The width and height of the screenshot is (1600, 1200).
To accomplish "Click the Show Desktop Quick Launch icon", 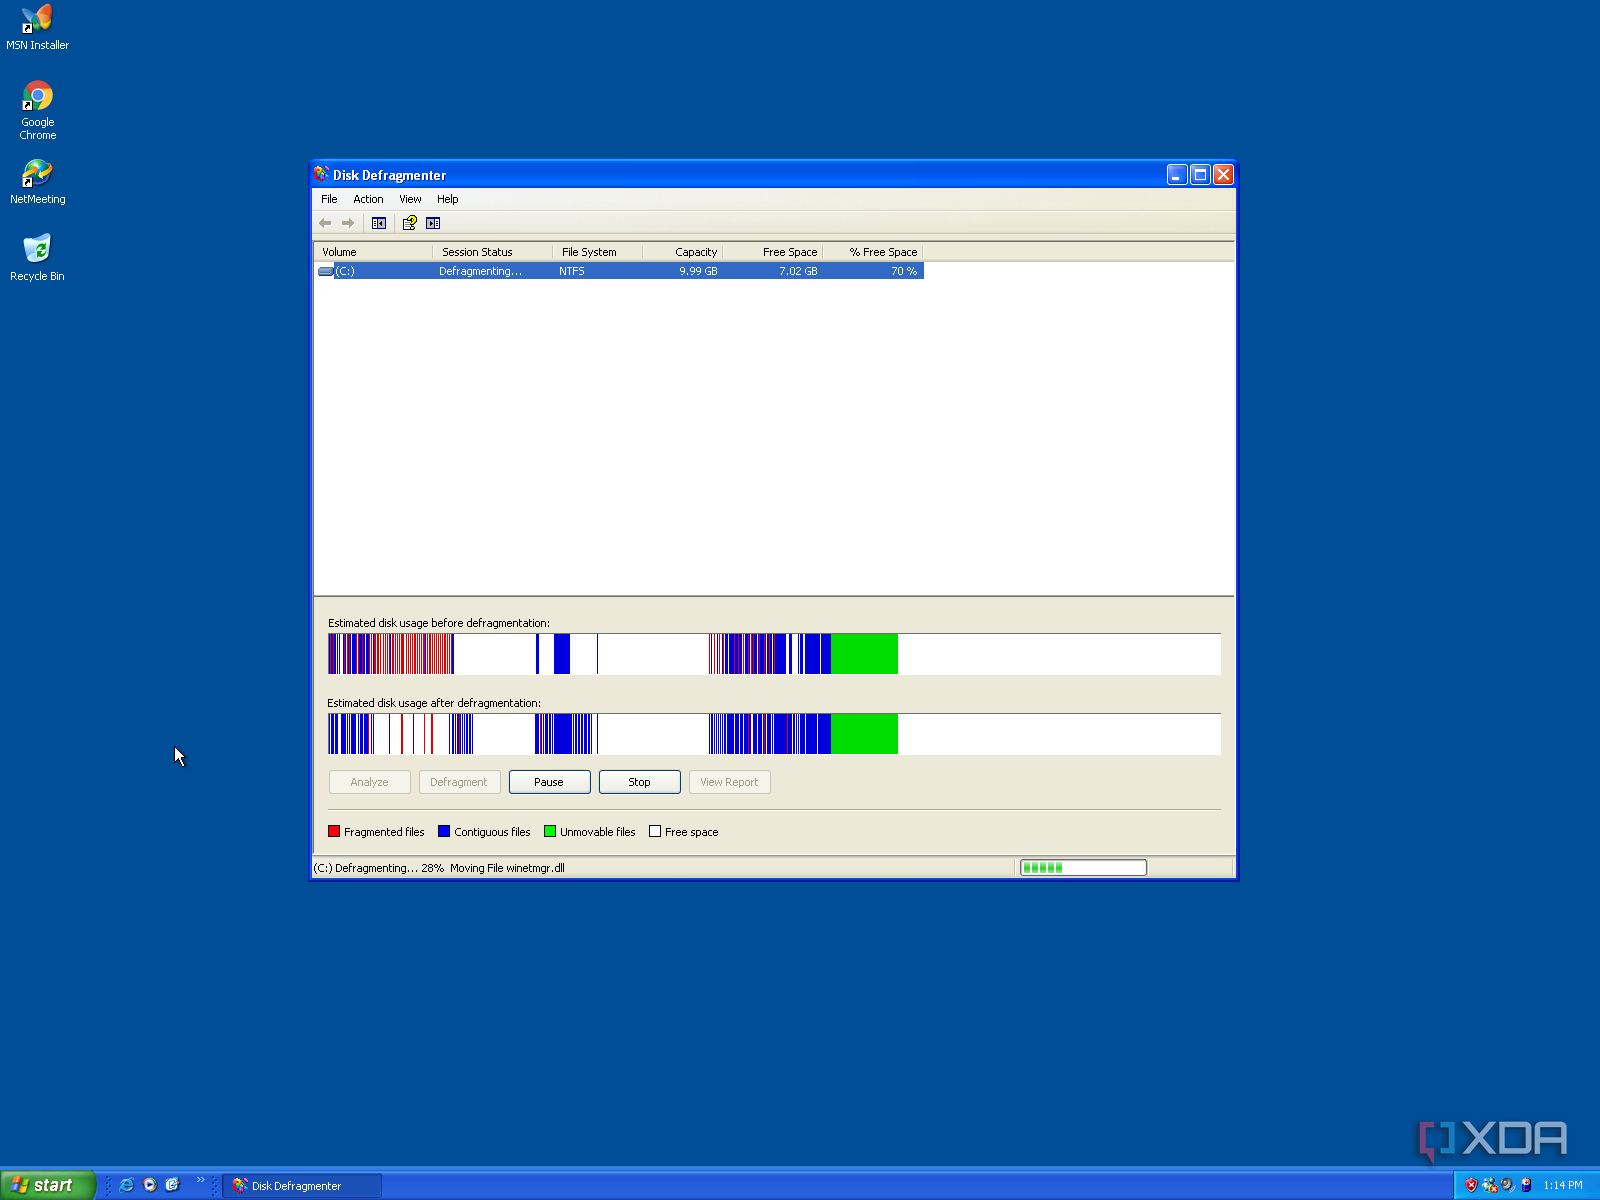I will point(172,1185).
